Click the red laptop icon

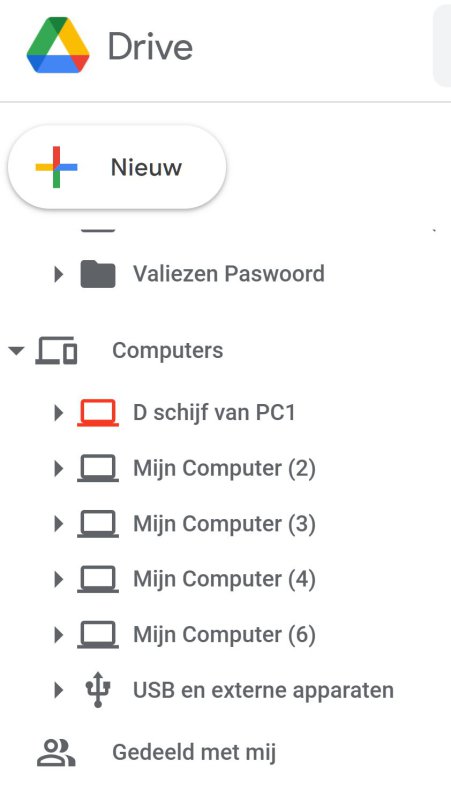click(x=98, y=412)
